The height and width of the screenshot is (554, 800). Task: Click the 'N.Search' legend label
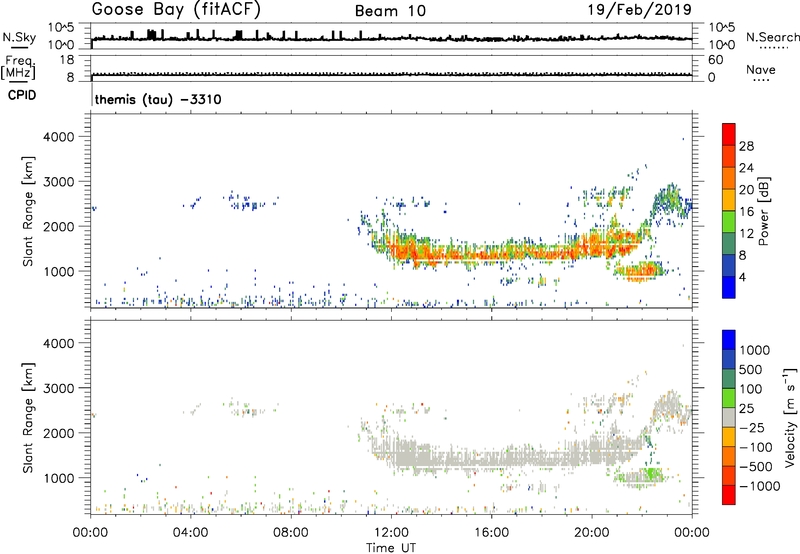click(772, 37)
